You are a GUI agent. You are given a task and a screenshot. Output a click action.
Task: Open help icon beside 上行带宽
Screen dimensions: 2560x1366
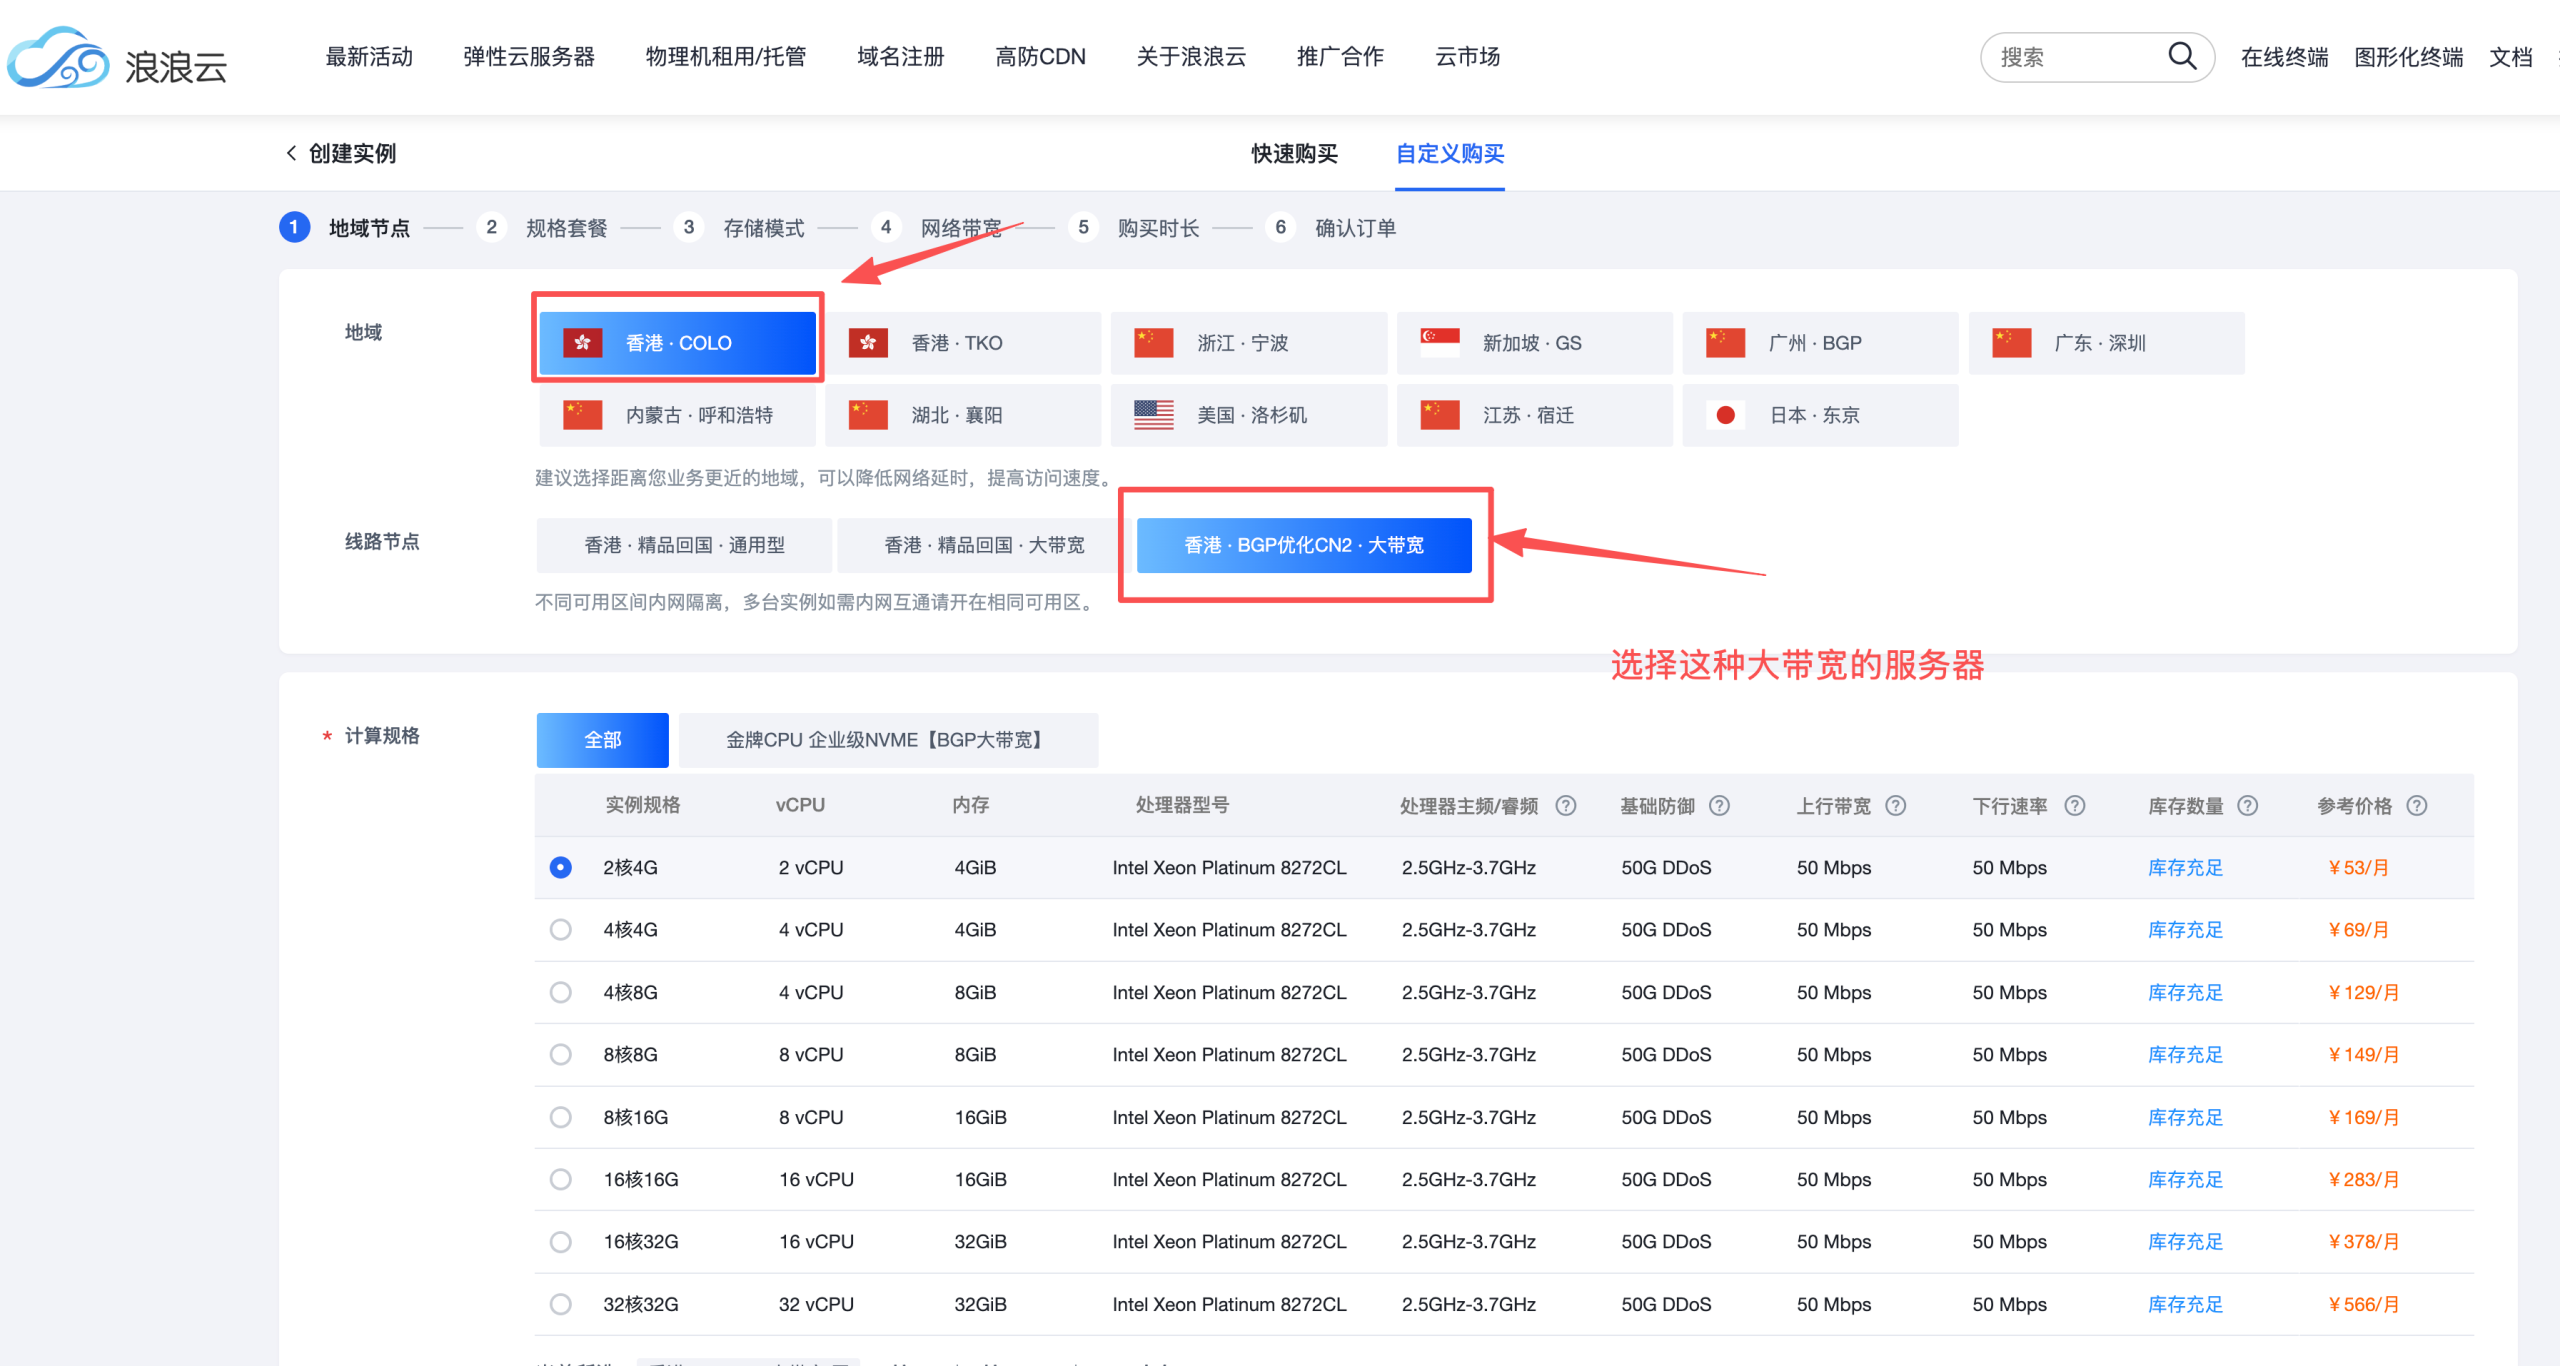(1895, 805)
